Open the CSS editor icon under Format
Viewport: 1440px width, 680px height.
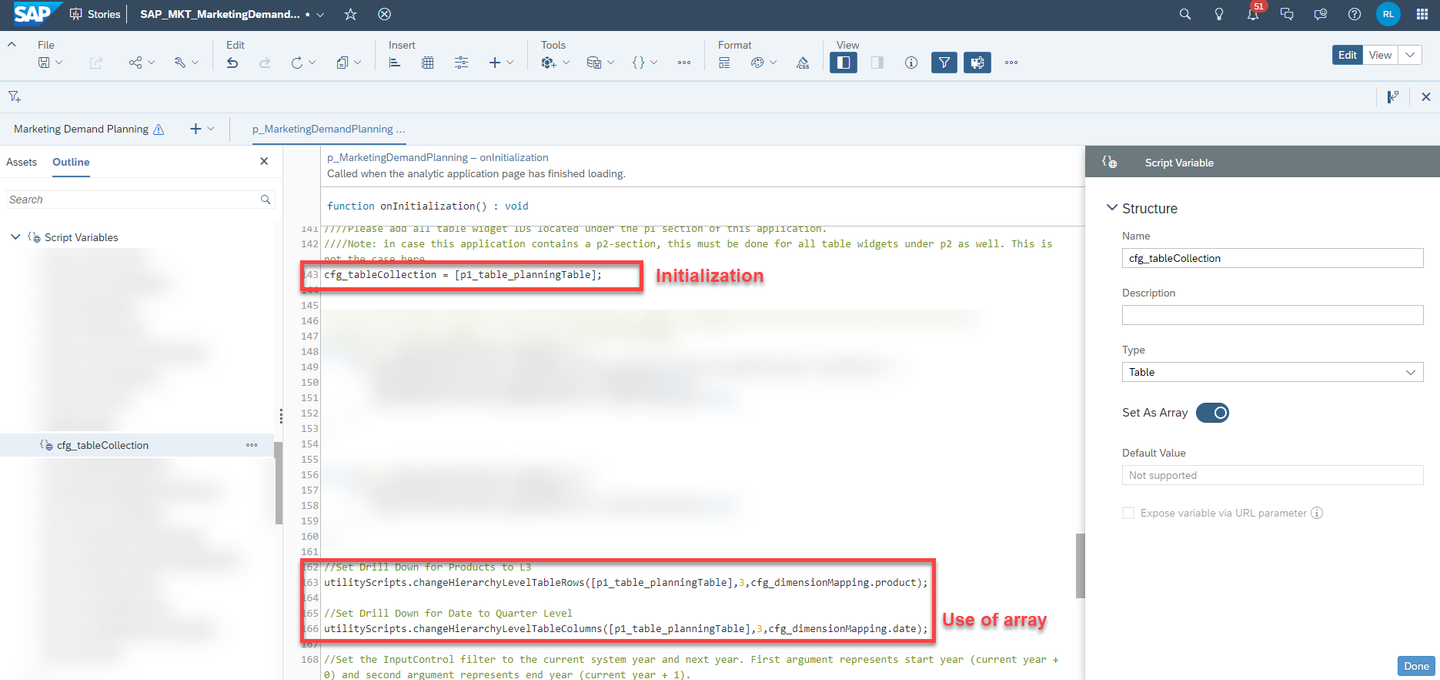click(802, 62)
